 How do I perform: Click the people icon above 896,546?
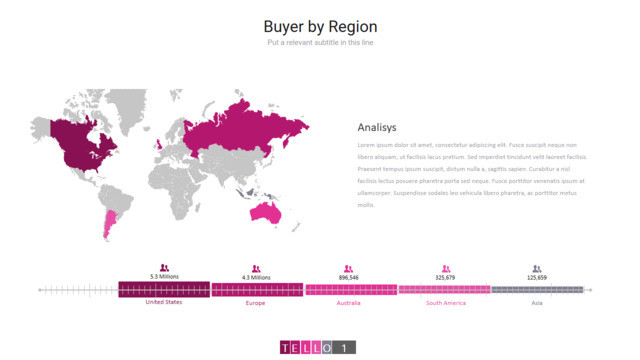coord(348,269)
